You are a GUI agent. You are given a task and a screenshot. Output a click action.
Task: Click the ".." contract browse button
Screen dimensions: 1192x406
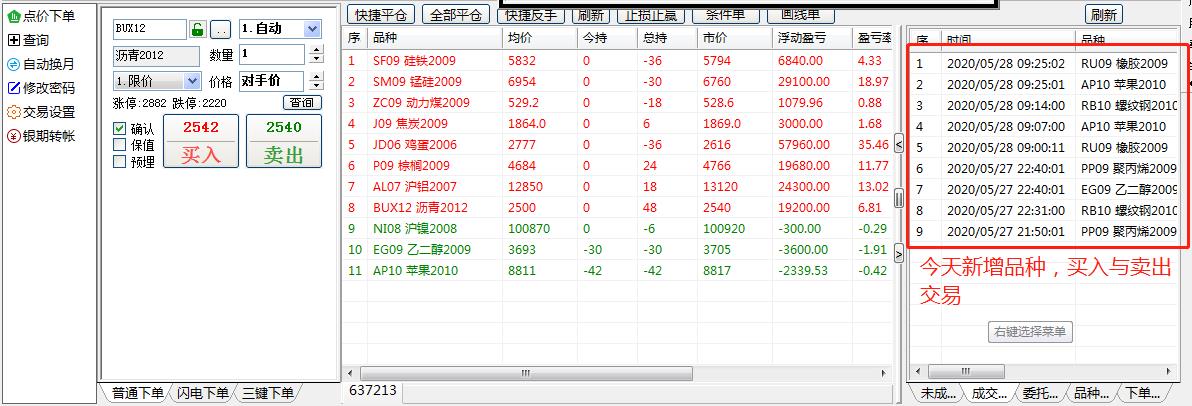(x=220, y=30)
